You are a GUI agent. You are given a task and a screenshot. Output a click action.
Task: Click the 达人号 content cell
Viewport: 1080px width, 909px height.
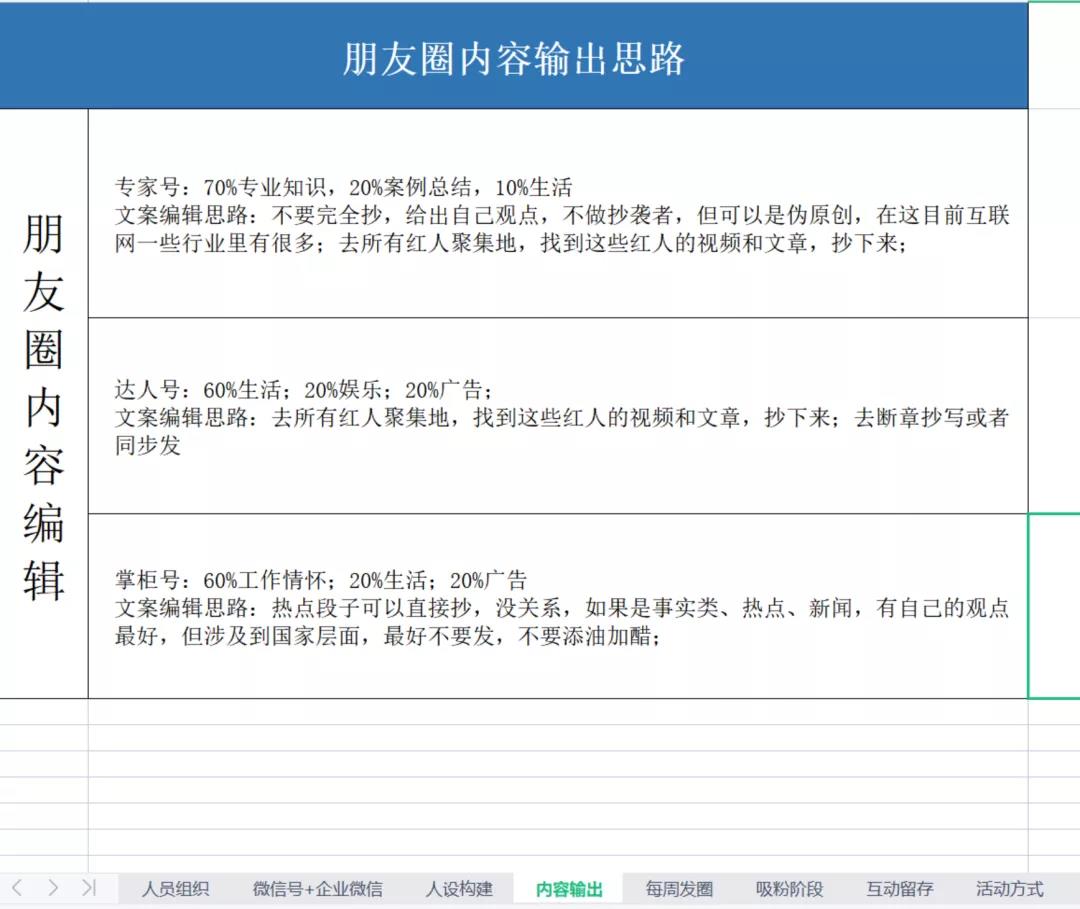click(x=558, y=416)
